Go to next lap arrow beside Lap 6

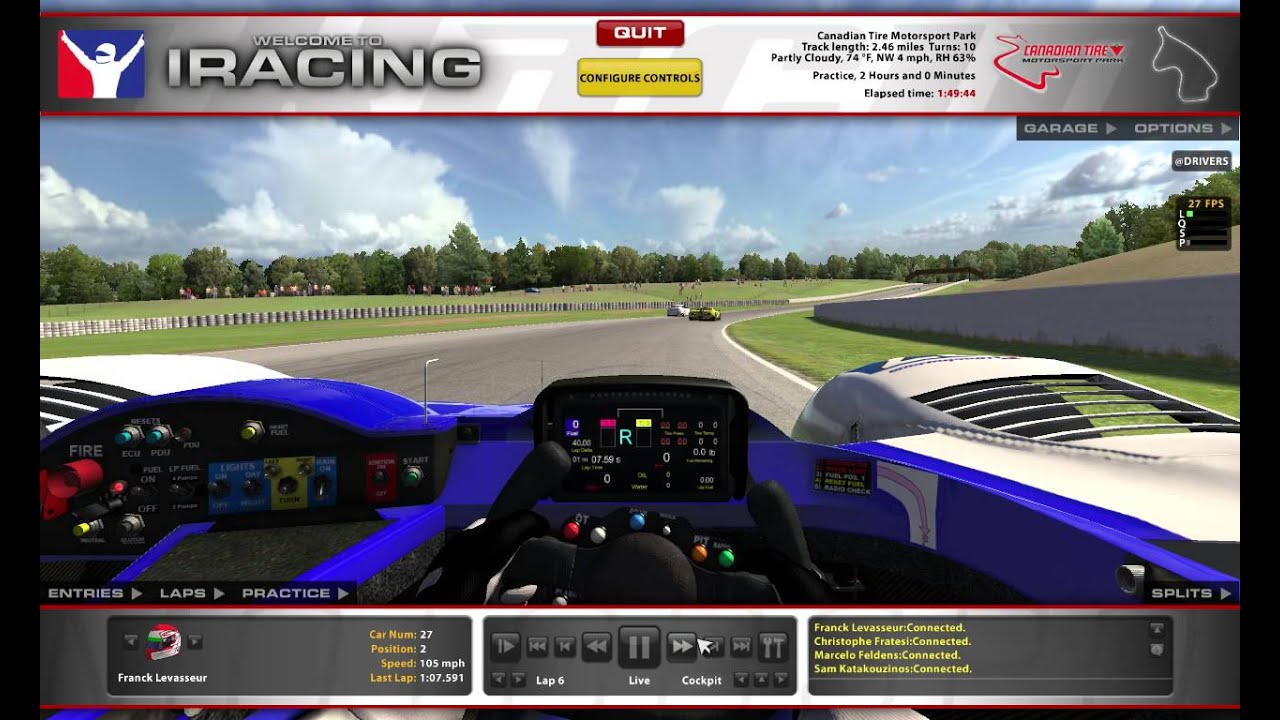(x=518, y=680)
